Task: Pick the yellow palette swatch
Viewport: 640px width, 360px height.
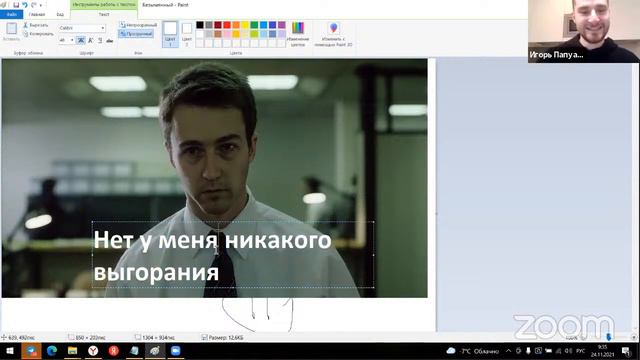Action: (245, 25)
